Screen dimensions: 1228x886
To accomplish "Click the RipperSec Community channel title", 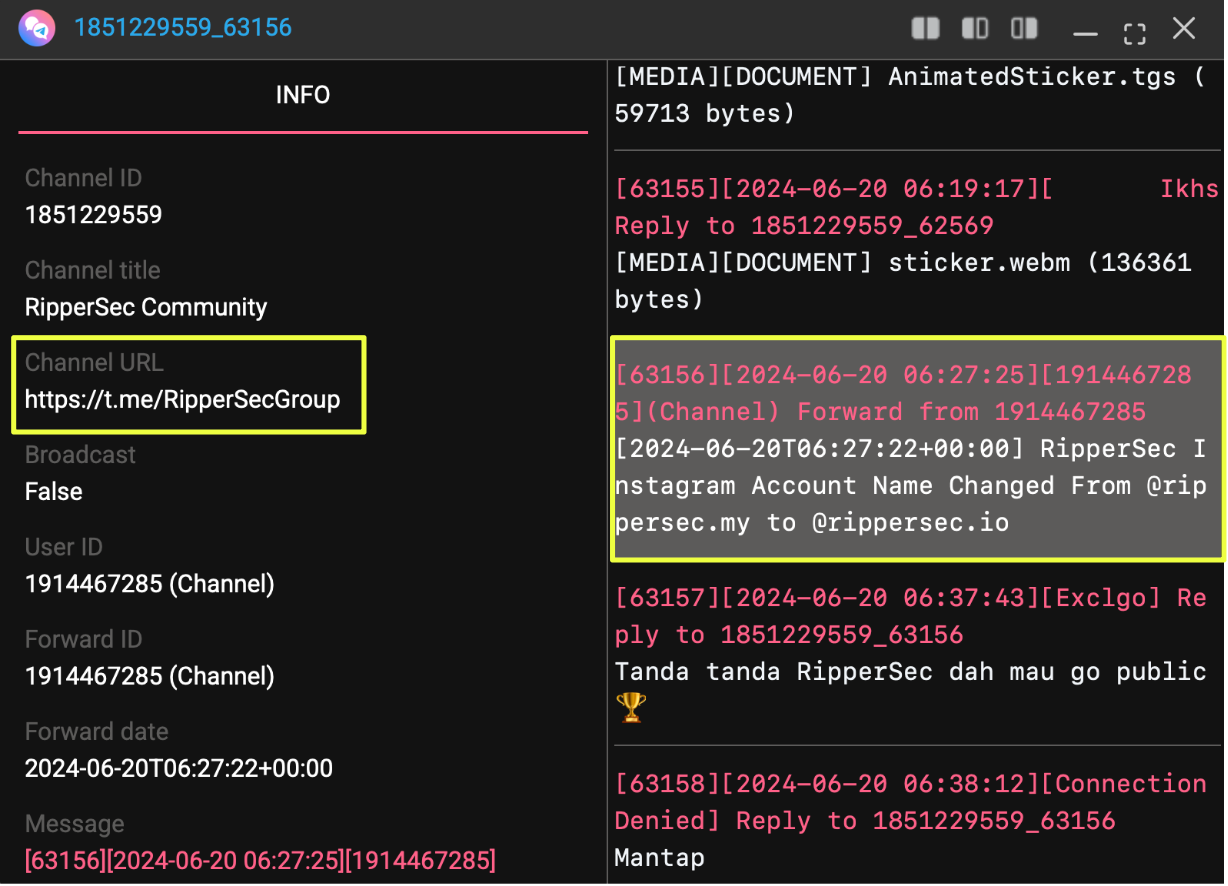I will tap(146, 307).
